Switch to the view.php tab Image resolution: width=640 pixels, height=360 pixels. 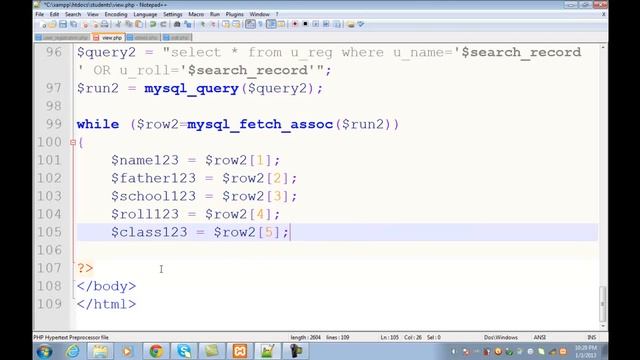tap(108, 38)
